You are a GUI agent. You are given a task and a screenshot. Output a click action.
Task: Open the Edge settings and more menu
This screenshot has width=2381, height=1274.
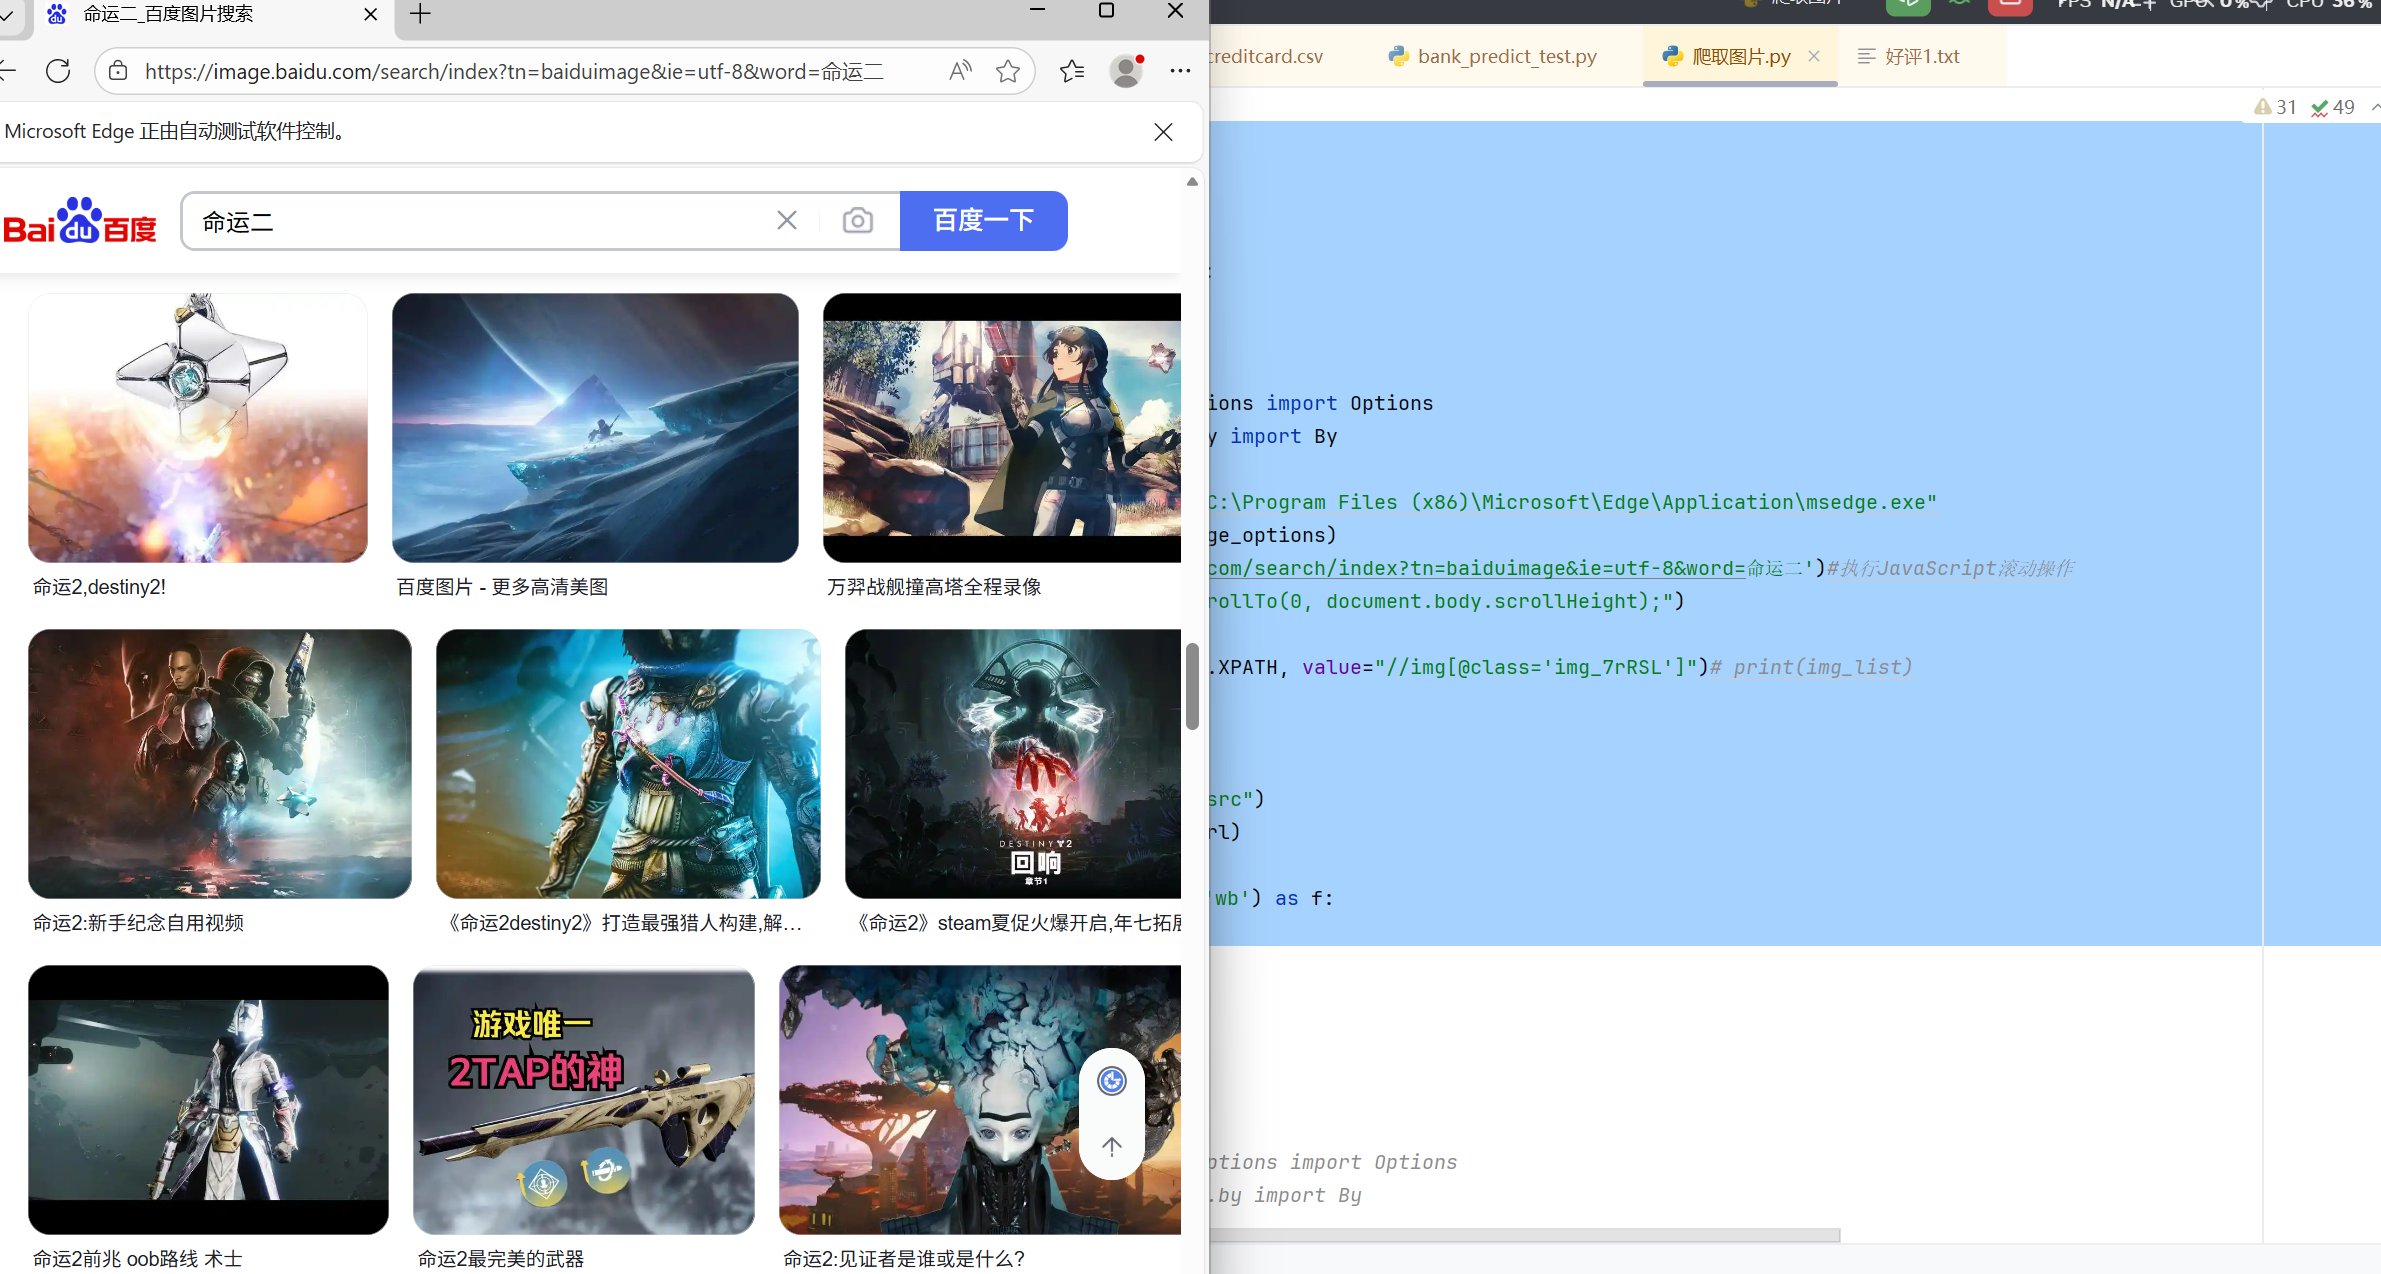[x=1180, y=71]
